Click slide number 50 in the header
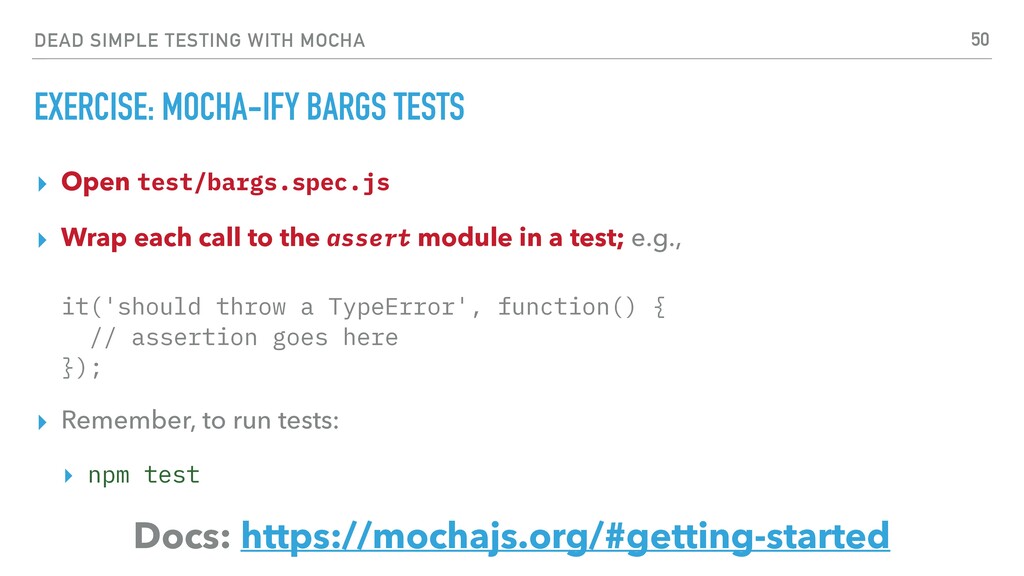The width and height of the screenshot is (1024, 576). tap(980, 40)
